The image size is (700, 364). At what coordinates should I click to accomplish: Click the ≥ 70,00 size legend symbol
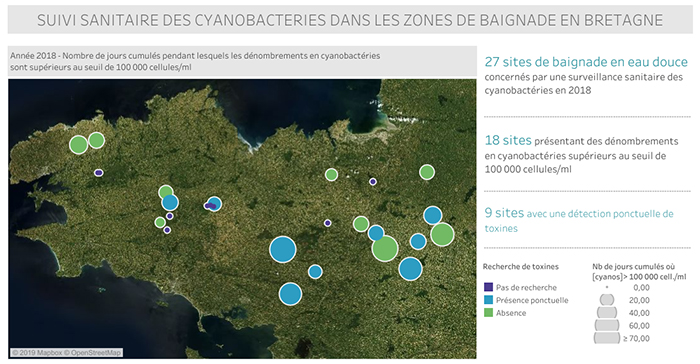607,338
